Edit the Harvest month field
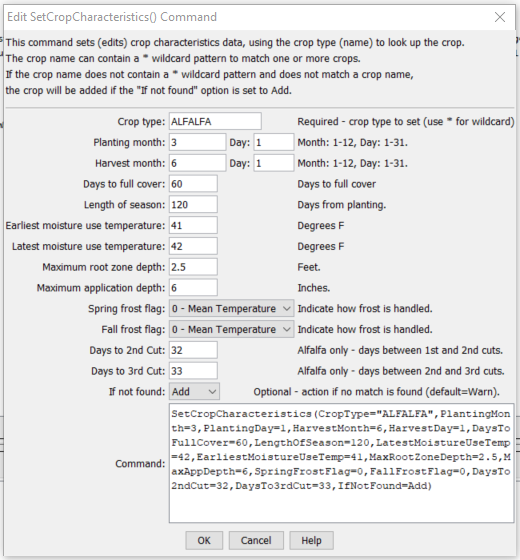The height and width of the screenshot is (560, 520). tap(198, 163)
